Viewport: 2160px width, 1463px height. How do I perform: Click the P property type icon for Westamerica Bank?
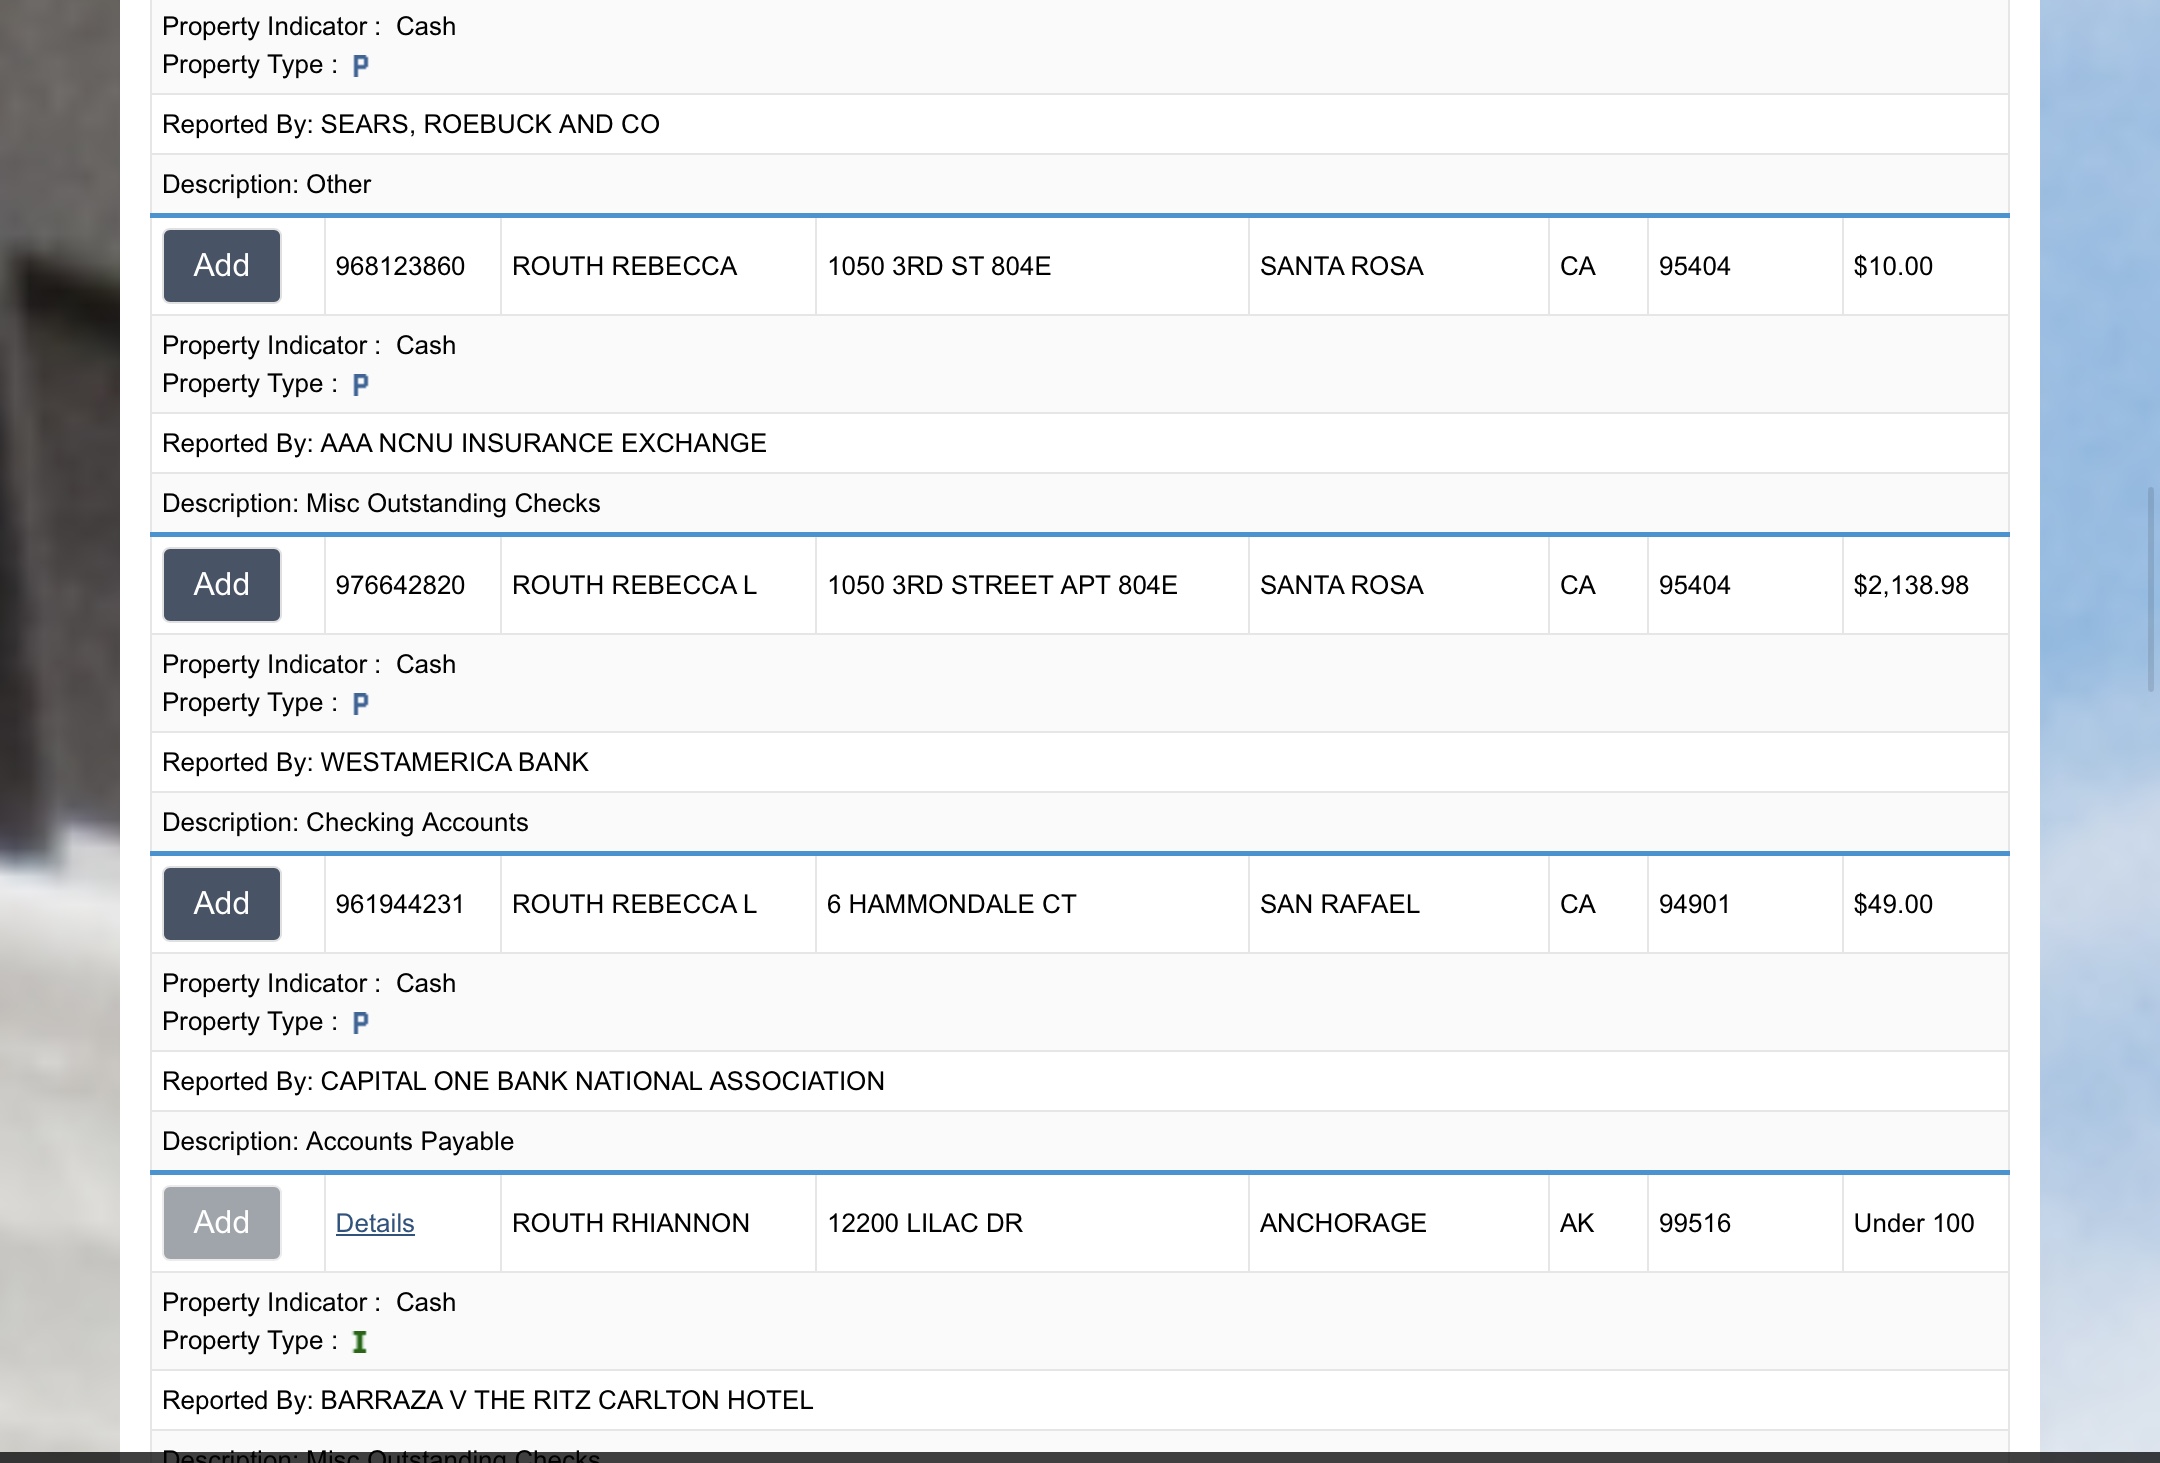(361, 704)
